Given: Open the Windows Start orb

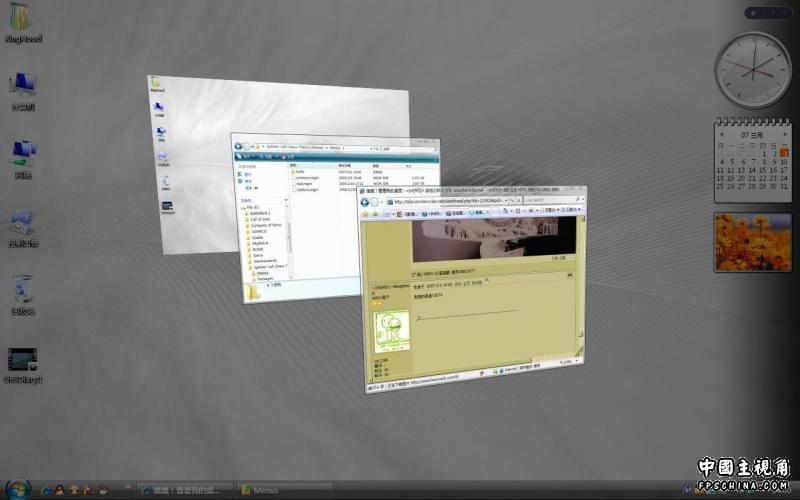Looking at the screenshot, I should (18, 490).
